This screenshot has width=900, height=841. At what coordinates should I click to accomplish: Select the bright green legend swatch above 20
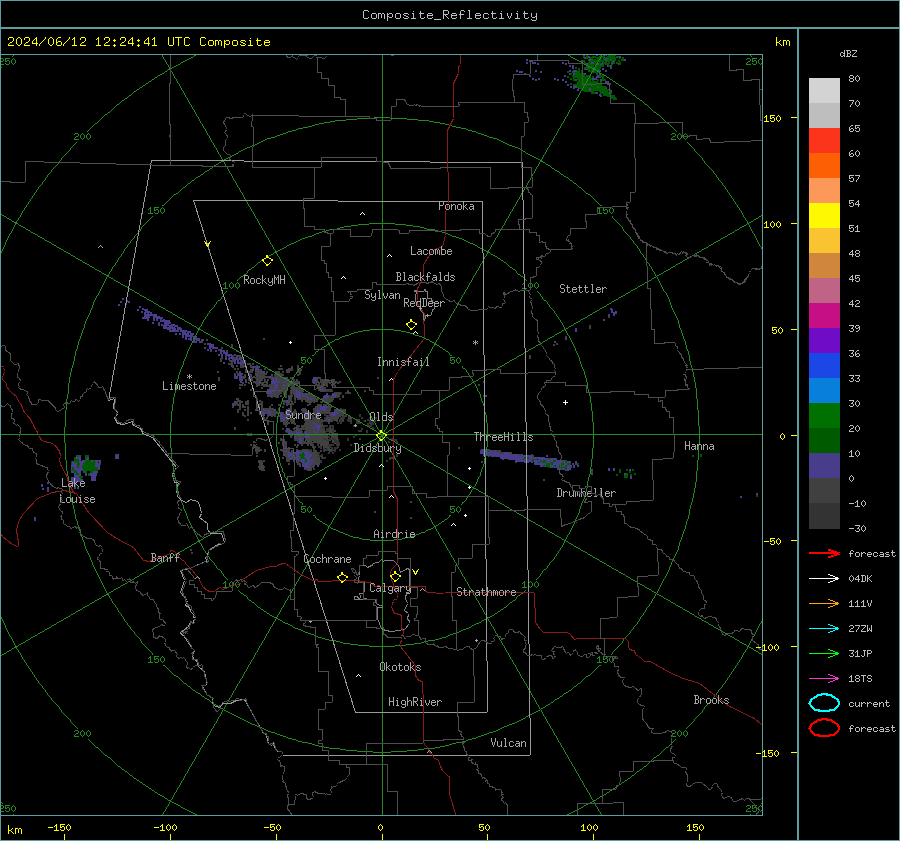[824, 415]
